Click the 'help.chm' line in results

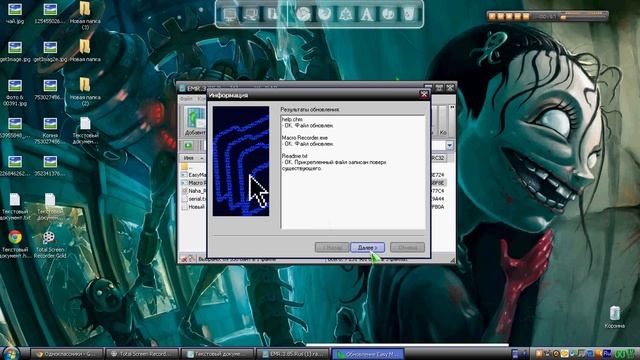[292, 119]
